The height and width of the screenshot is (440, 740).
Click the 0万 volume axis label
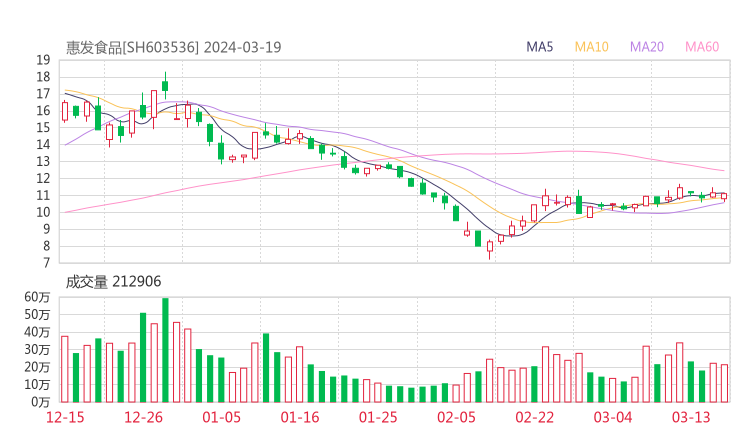(41, 402)
